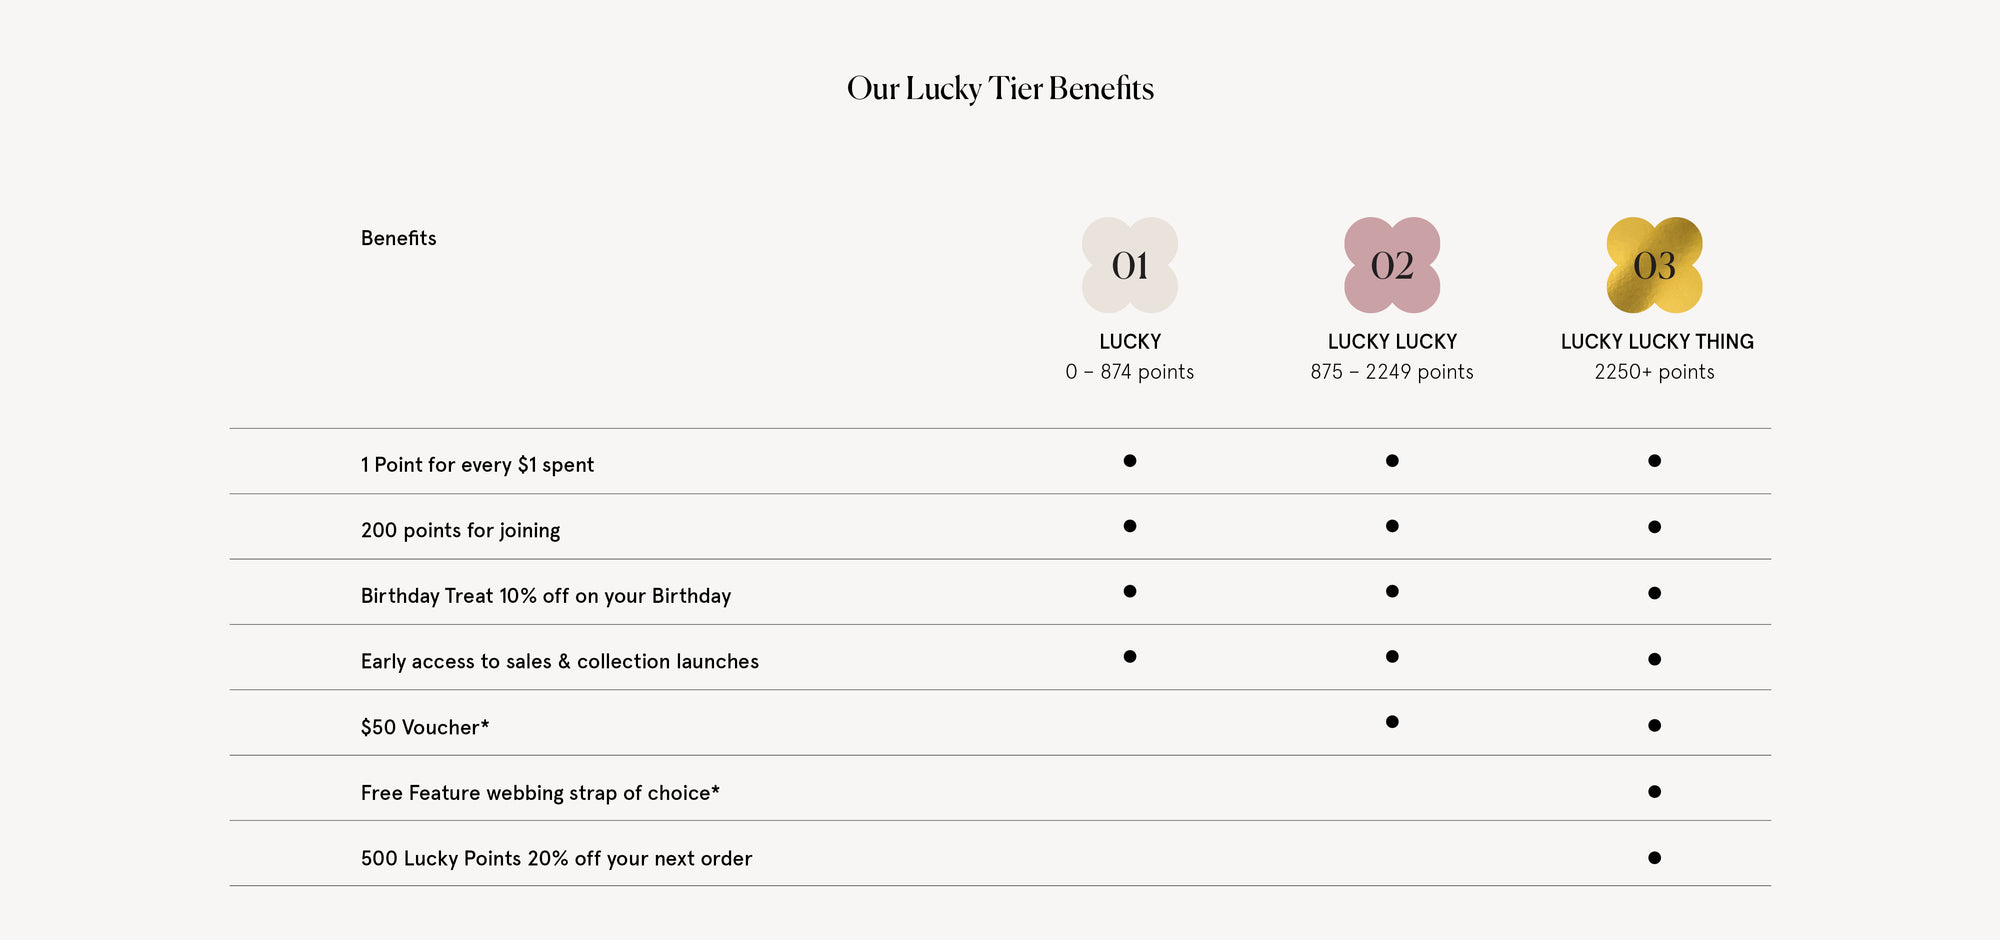Click the 01 Lucky tier badge
The image size is (2000, 940).
pos(1130,265)
